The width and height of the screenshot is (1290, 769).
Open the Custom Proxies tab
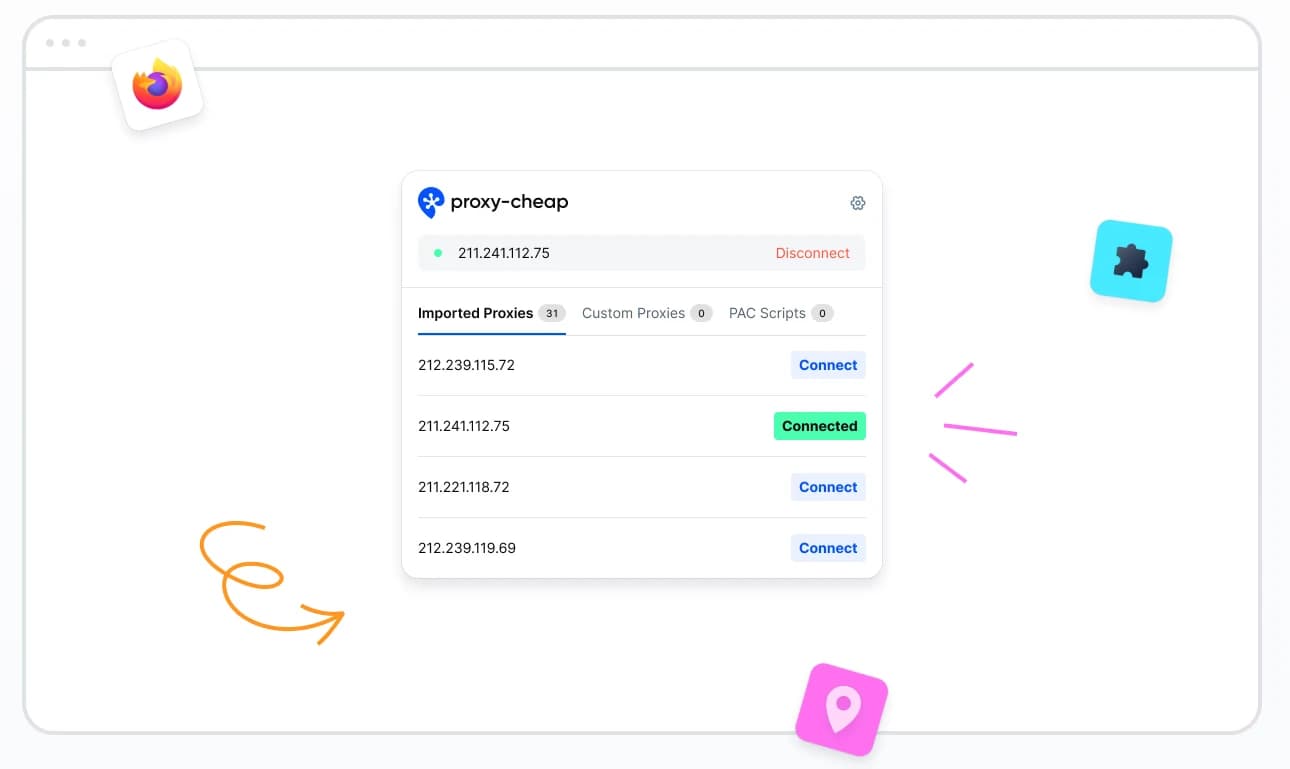(x=633, y=313)
